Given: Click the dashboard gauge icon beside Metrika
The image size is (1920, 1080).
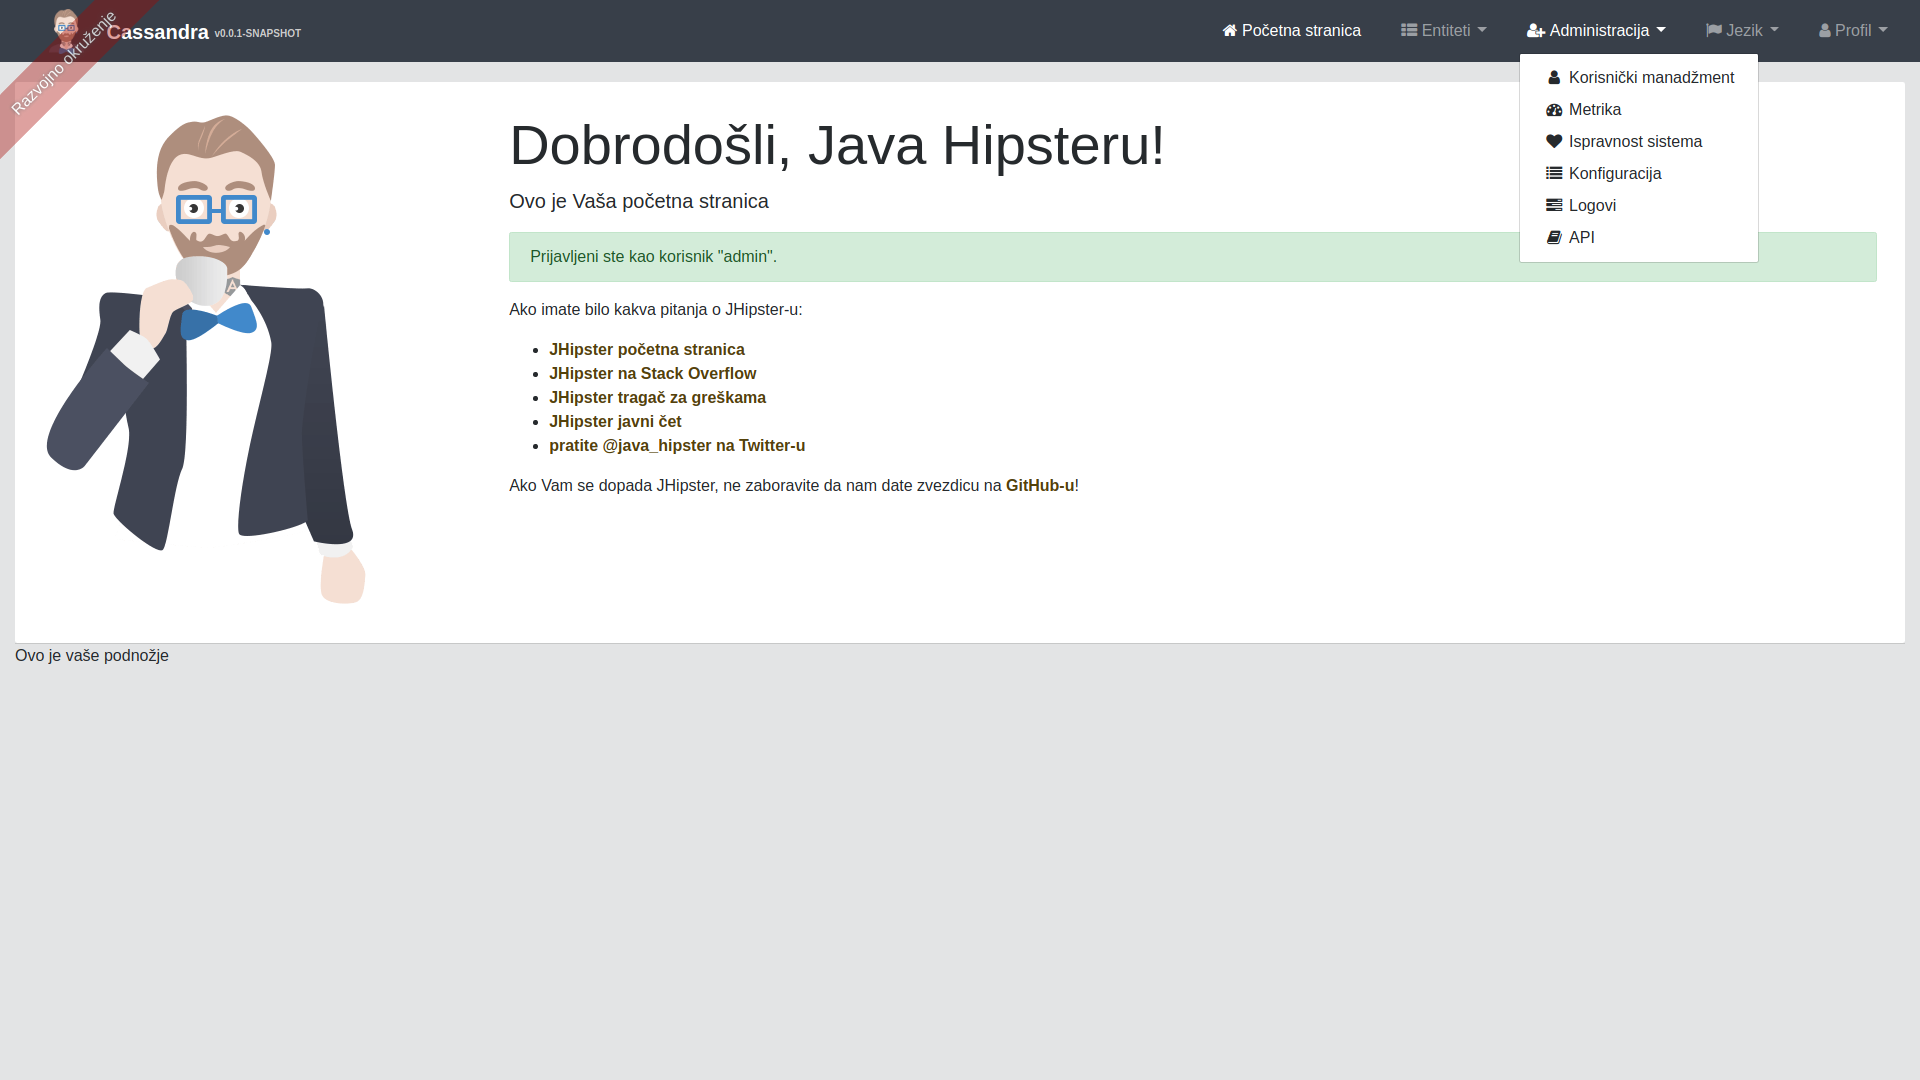Looking at the screenshot, I should click(1554, 110).
